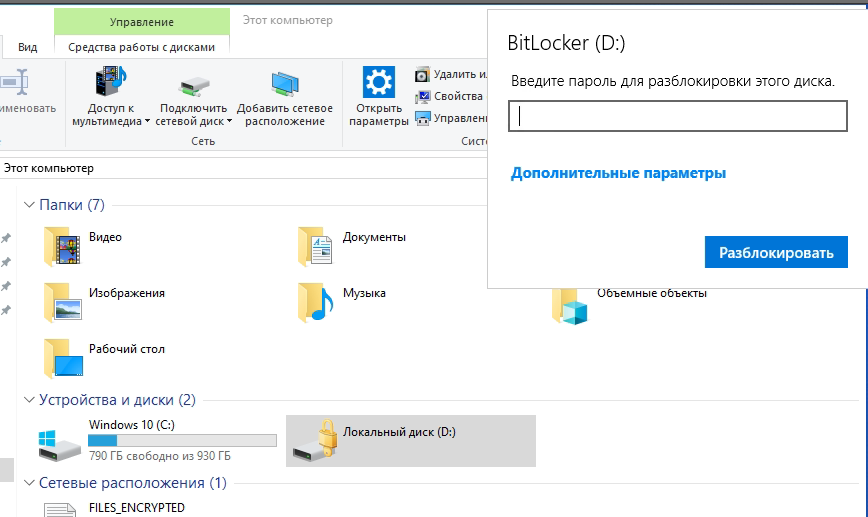The width and height of the screenshot is (868, 517).
Task: Click the 790 ГБ свободно из 930 ГБ text
Action: point(160,456)
